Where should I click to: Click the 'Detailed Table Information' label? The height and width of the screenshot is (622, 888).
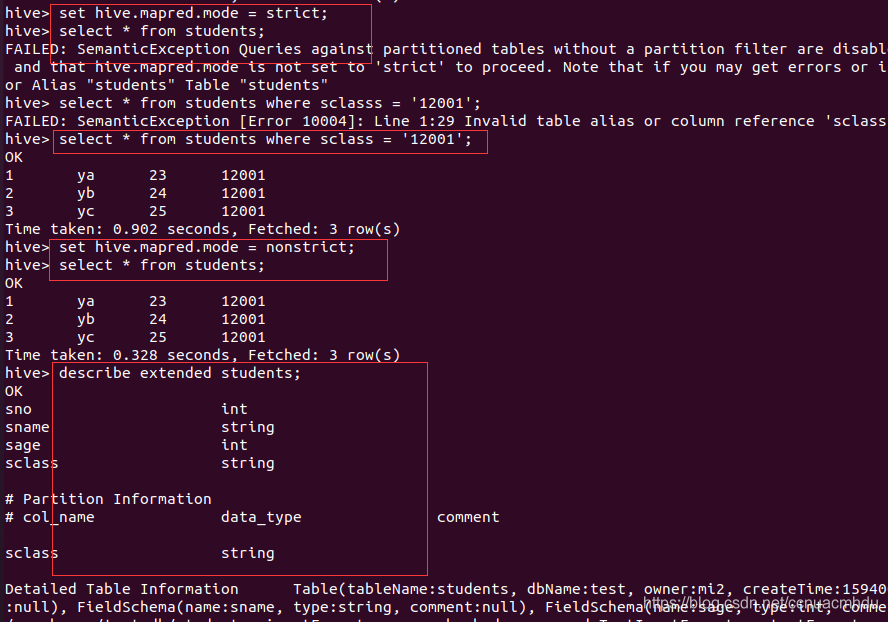[122, 589]
